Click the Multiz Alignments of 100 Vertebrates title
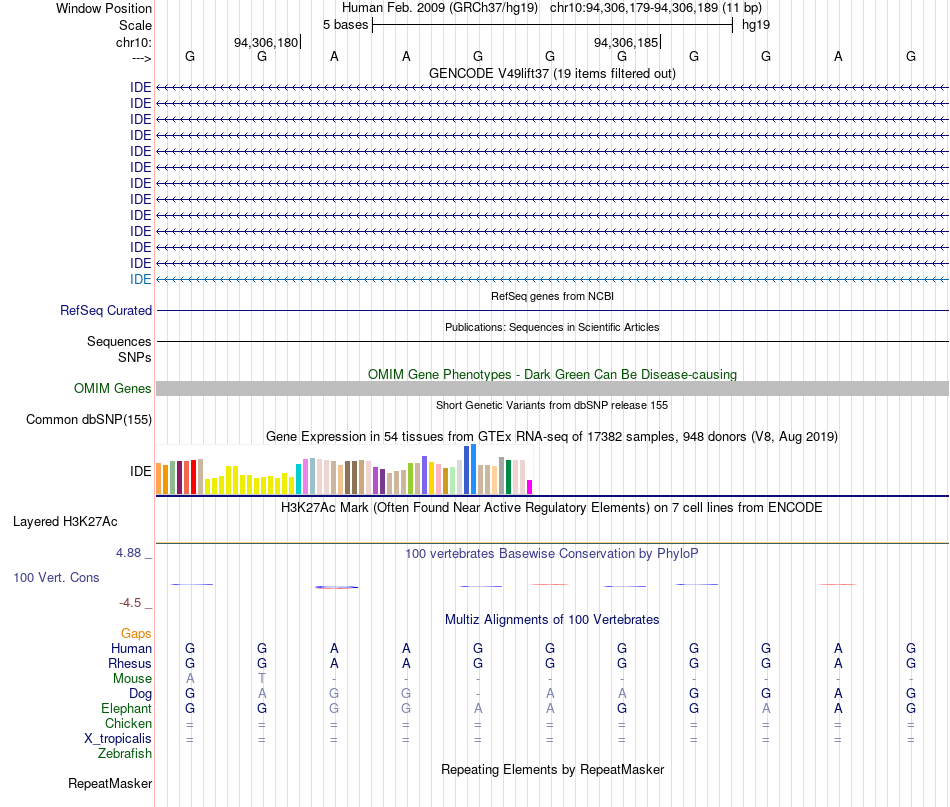Viewport: 950px width, 807px height. point(552,619)
